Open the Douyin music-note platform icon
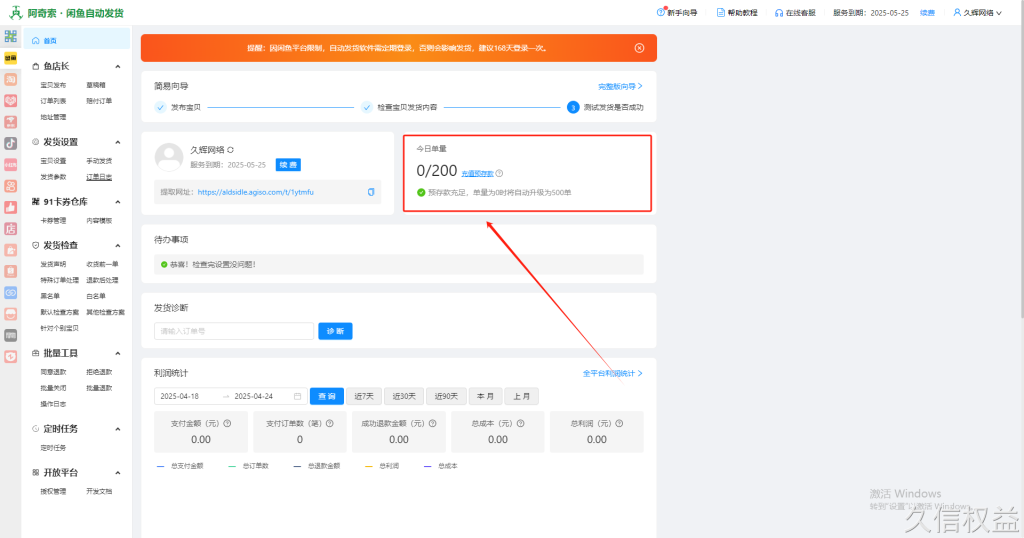1024x538 pixels. coord(10,143)
